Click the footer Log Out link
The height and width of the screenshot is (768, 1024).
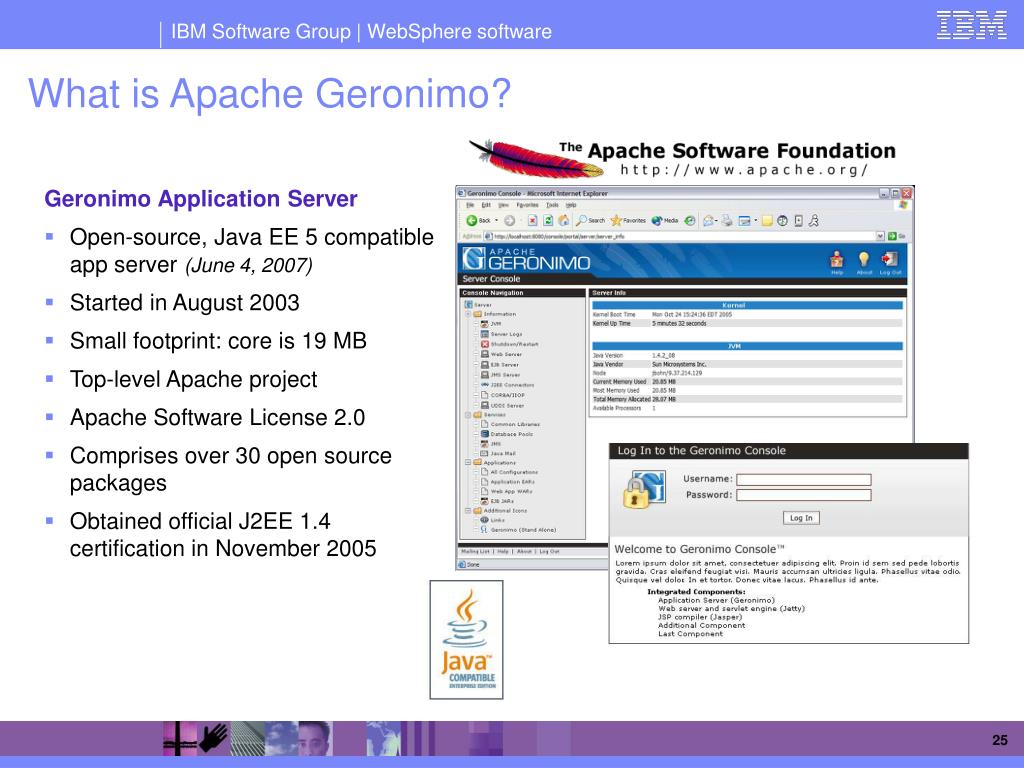(x=549, y=551)
